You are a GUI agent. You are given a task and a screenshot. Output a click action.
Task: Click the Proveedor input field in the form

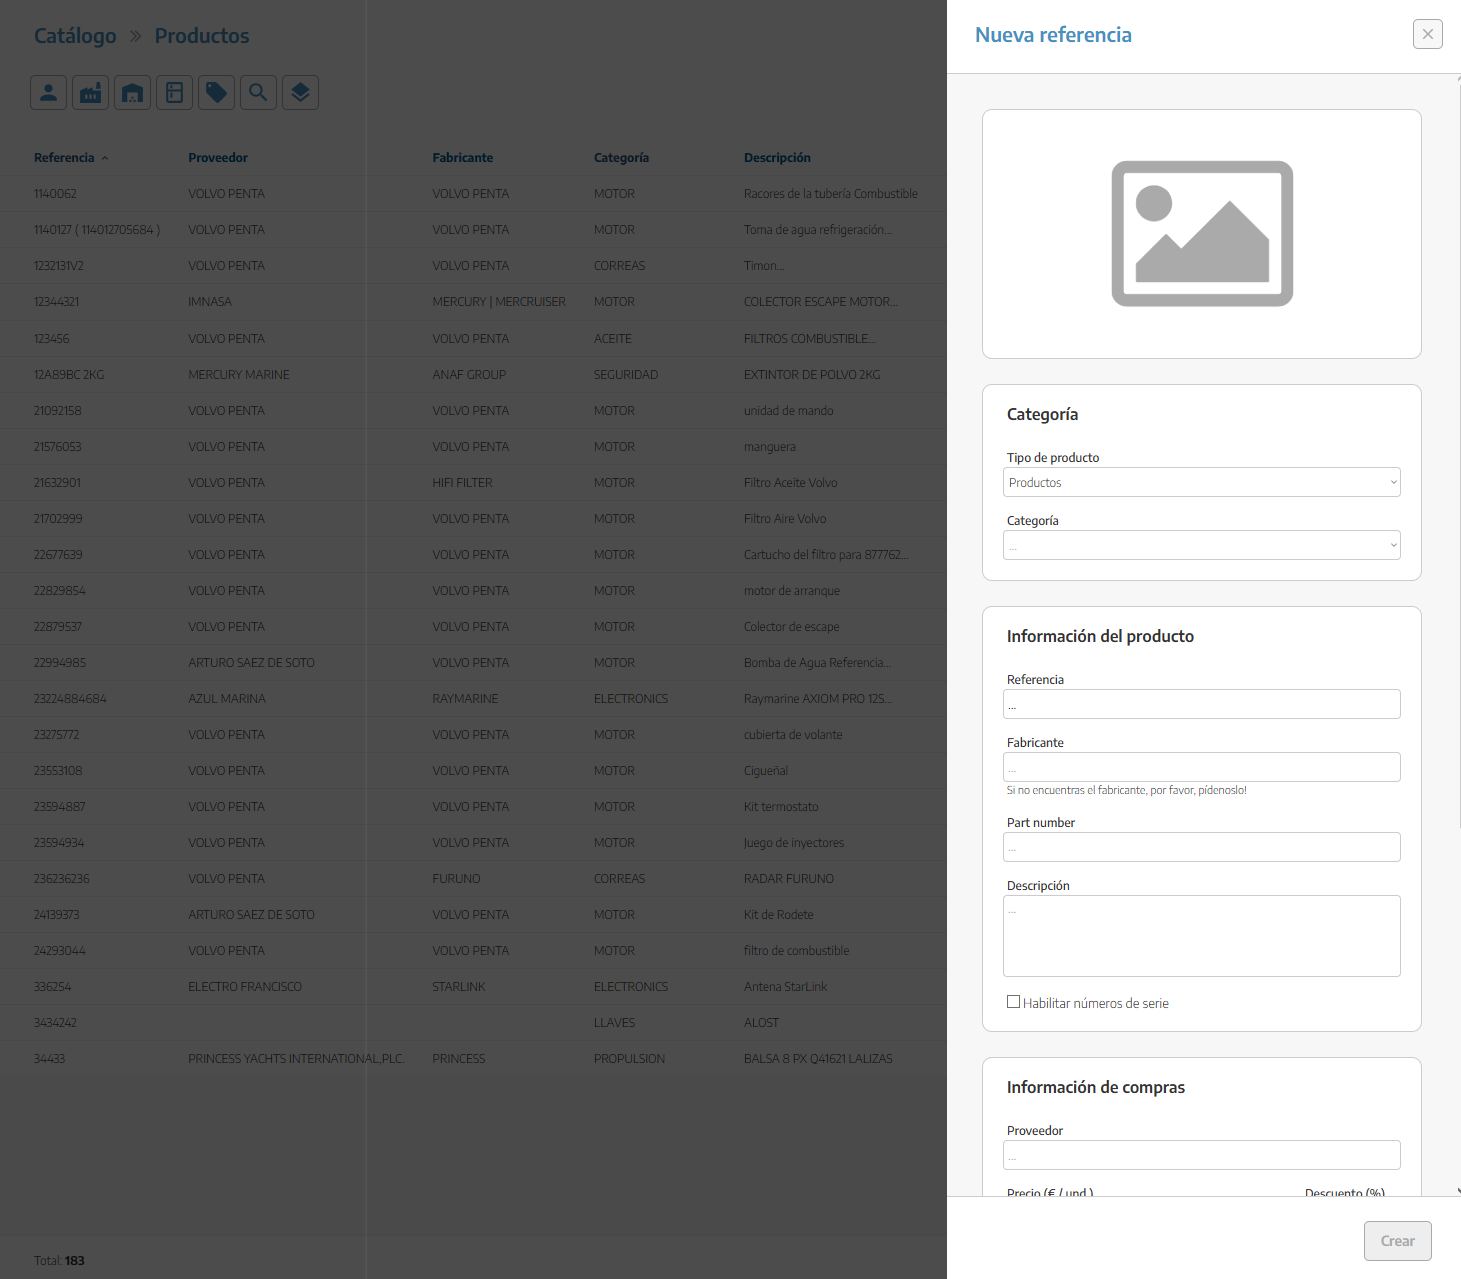tap(1202, 1155)
